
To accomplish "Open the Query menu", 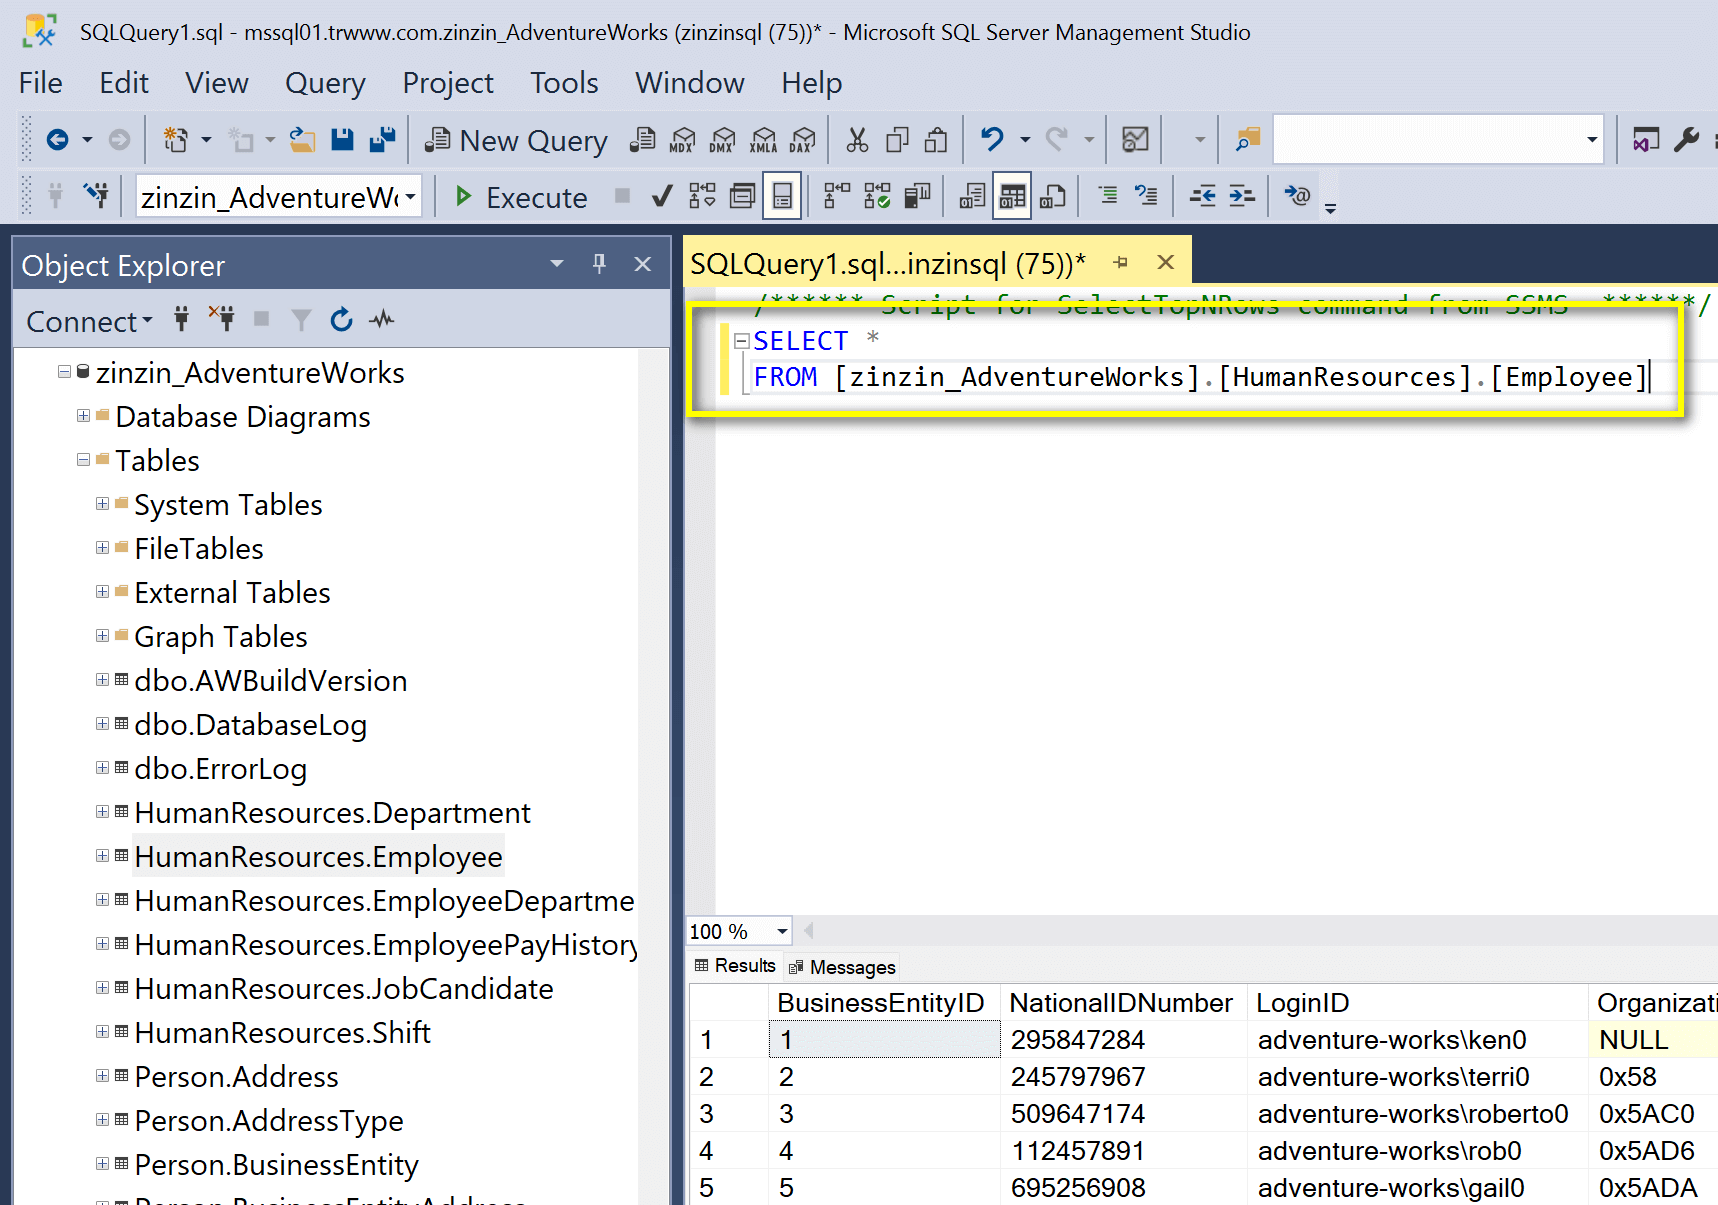I will click(x=325, y=83).
